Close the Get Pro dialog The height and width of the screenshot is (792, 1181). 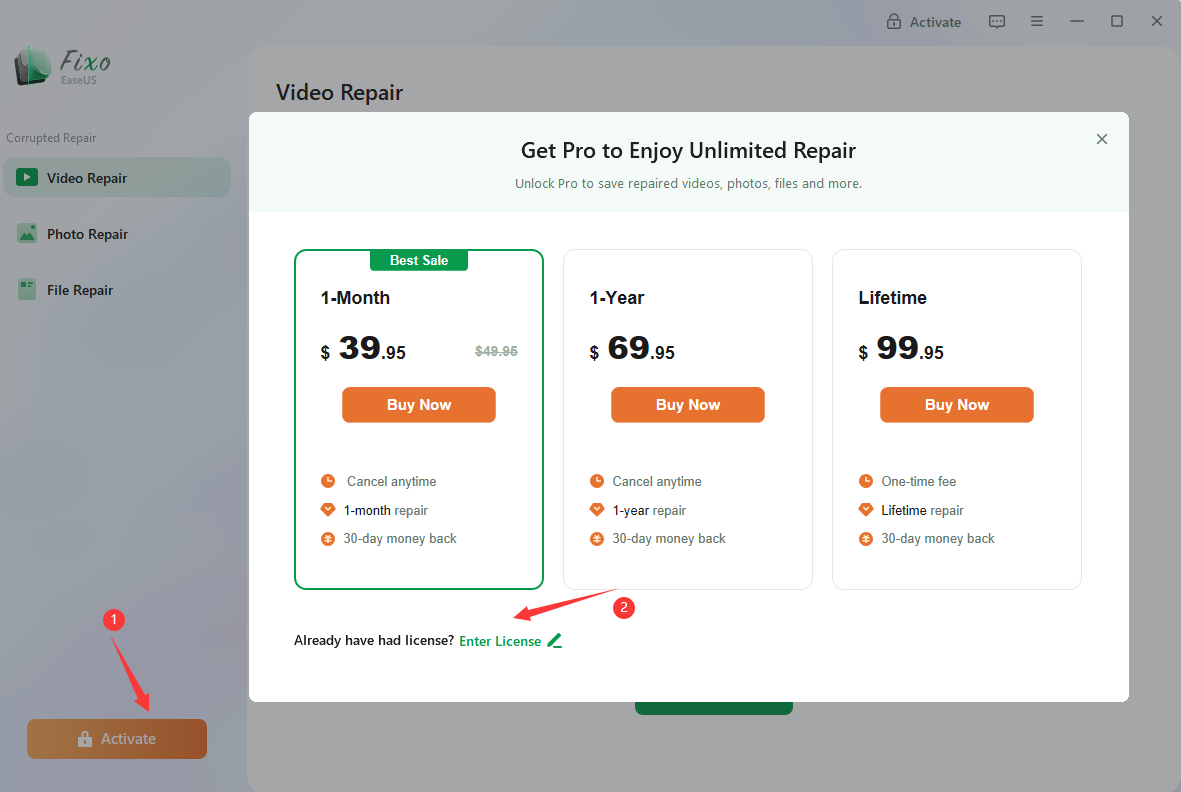click(x=1102, y=139)
